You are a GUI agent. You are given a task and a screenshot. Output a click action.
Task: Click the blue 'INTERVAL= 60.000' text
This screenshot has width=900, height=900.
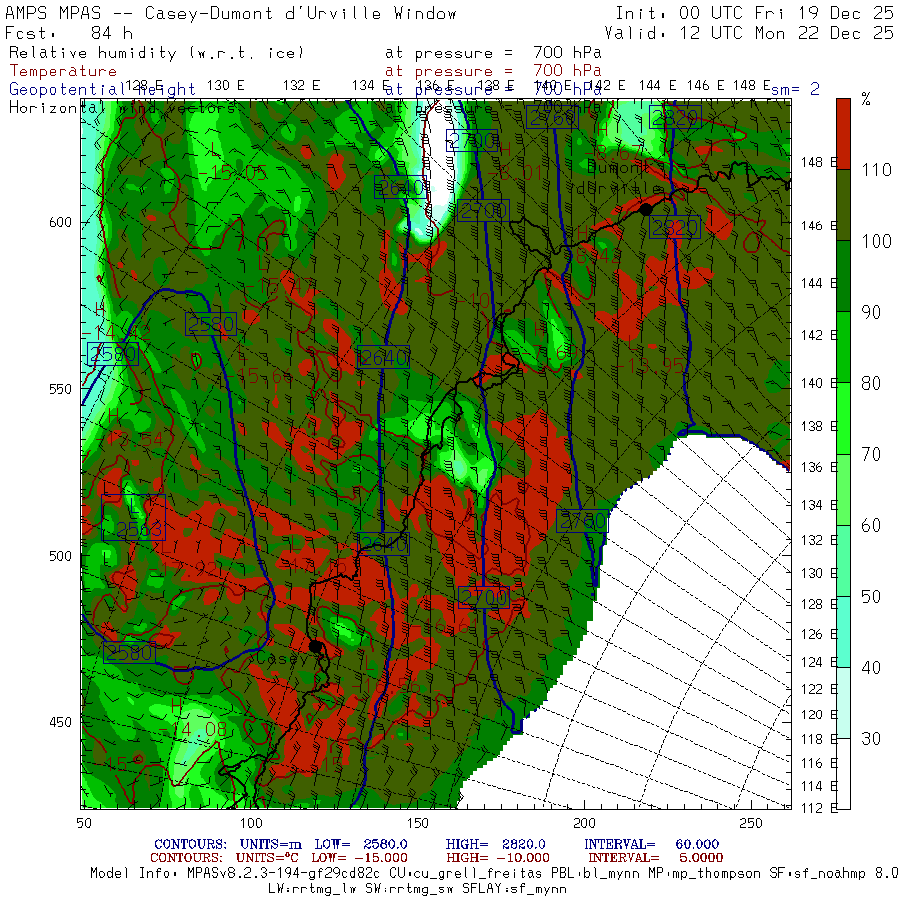651,844
